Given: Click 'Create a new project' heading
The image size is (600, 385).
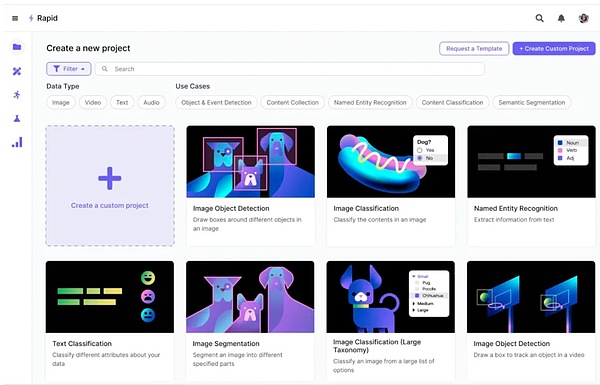Looking at the screenshot, I should pos(88,48).
